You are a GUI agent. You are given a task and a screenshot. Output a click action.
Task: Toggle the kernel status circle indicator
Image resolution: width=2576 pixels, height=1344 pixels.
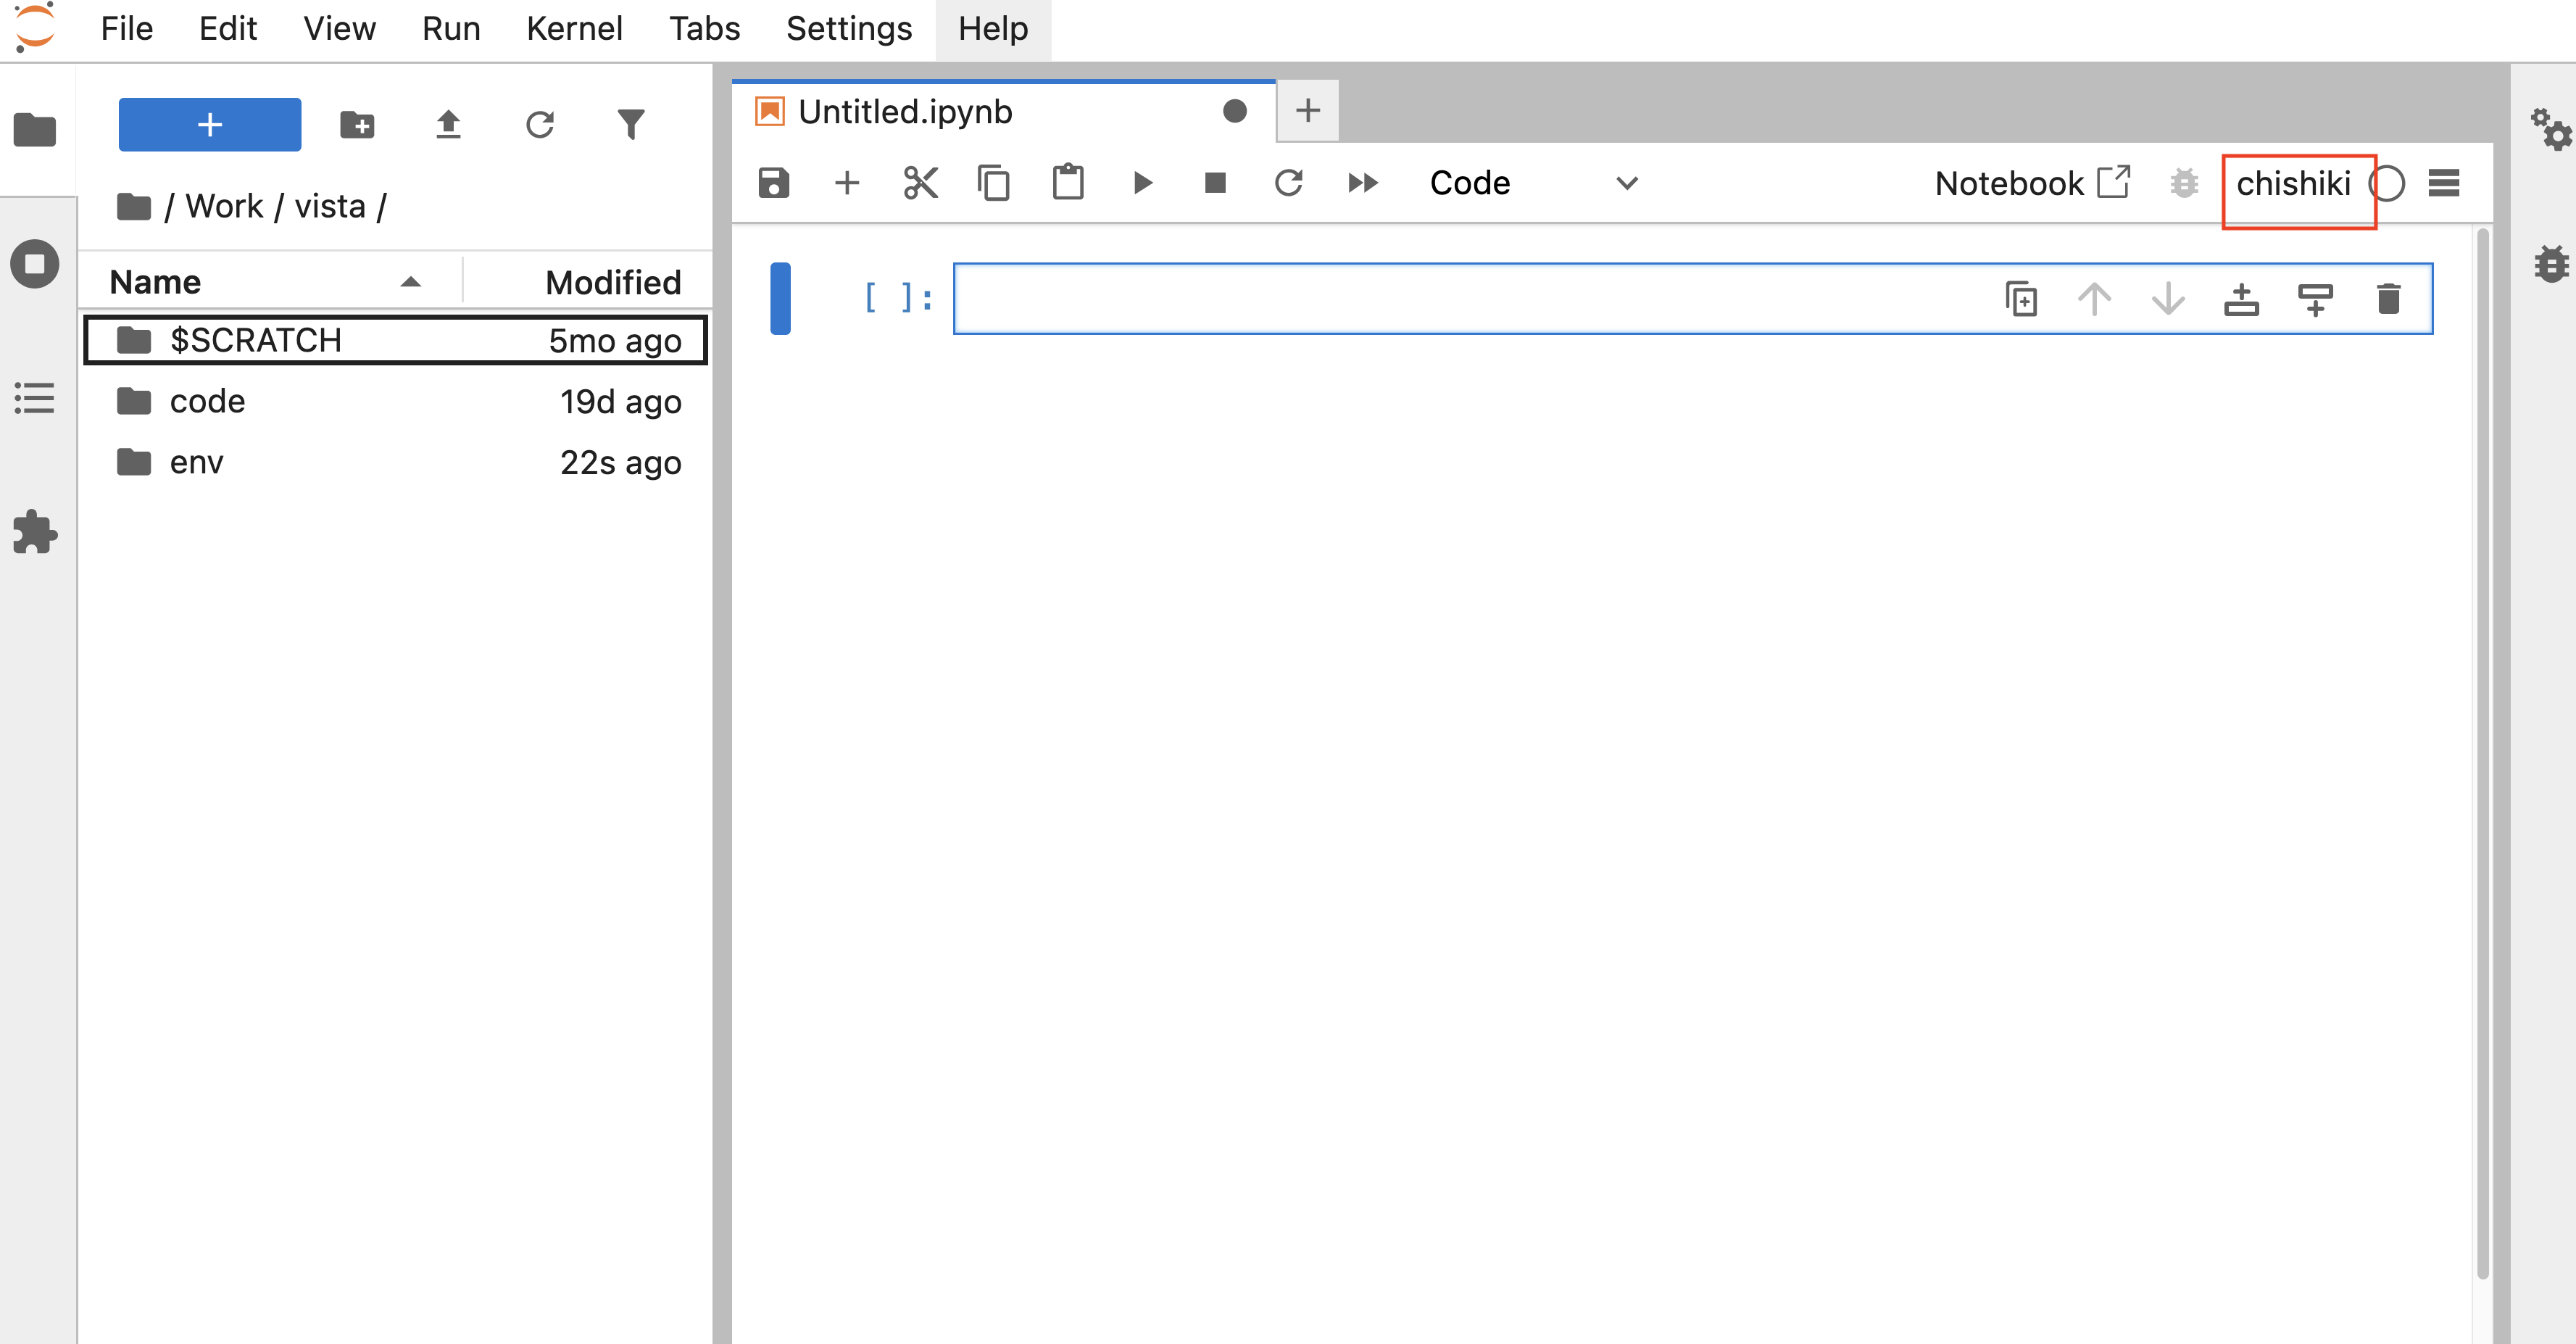[x=2388, y=183]
